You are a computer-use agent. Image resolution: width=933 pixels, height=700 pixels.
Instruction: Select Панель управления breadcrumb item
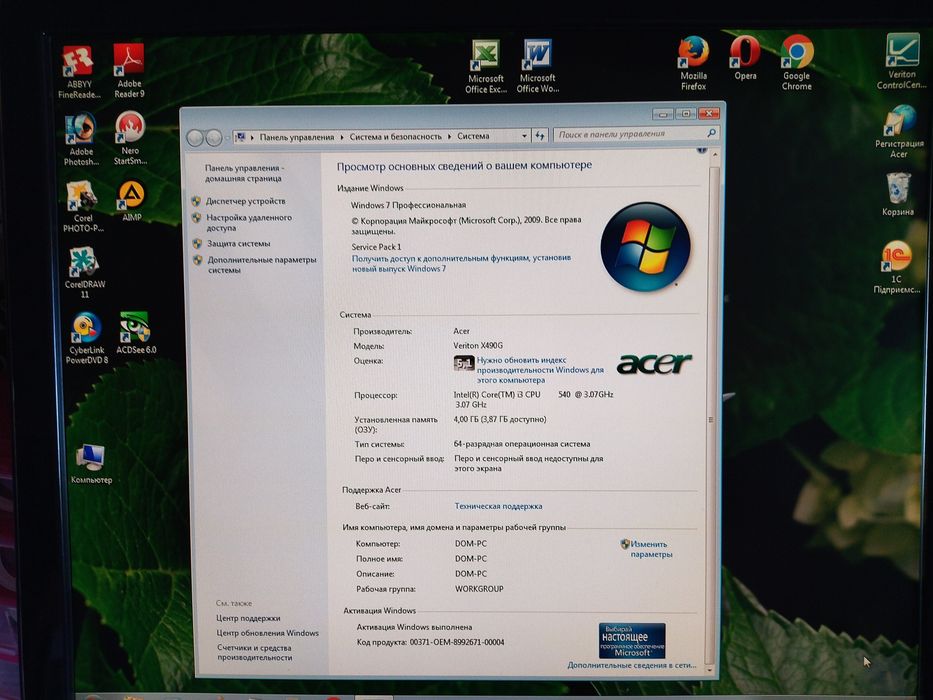point(297,137)
